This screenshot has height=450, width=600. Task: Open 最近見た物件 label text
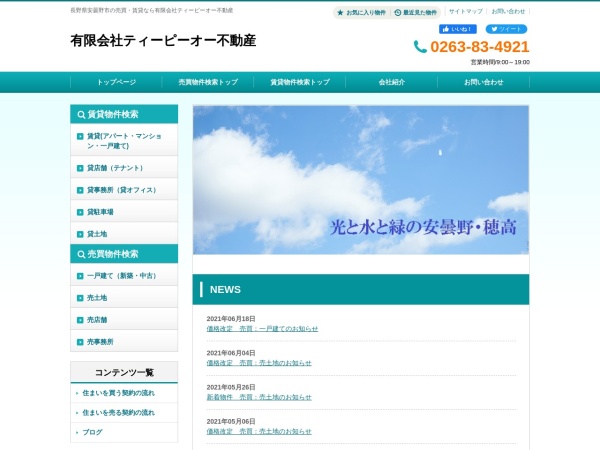[x=420, y=13]
